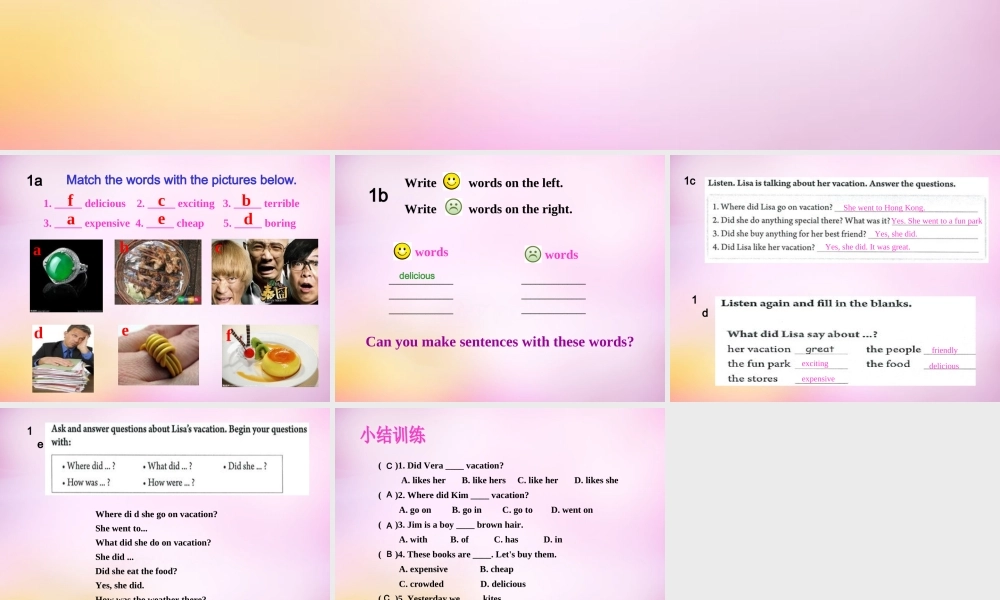Click the green "delicious" entry under happy words
This screenshot has width=1000, height=600.
[x=417, y=276]
